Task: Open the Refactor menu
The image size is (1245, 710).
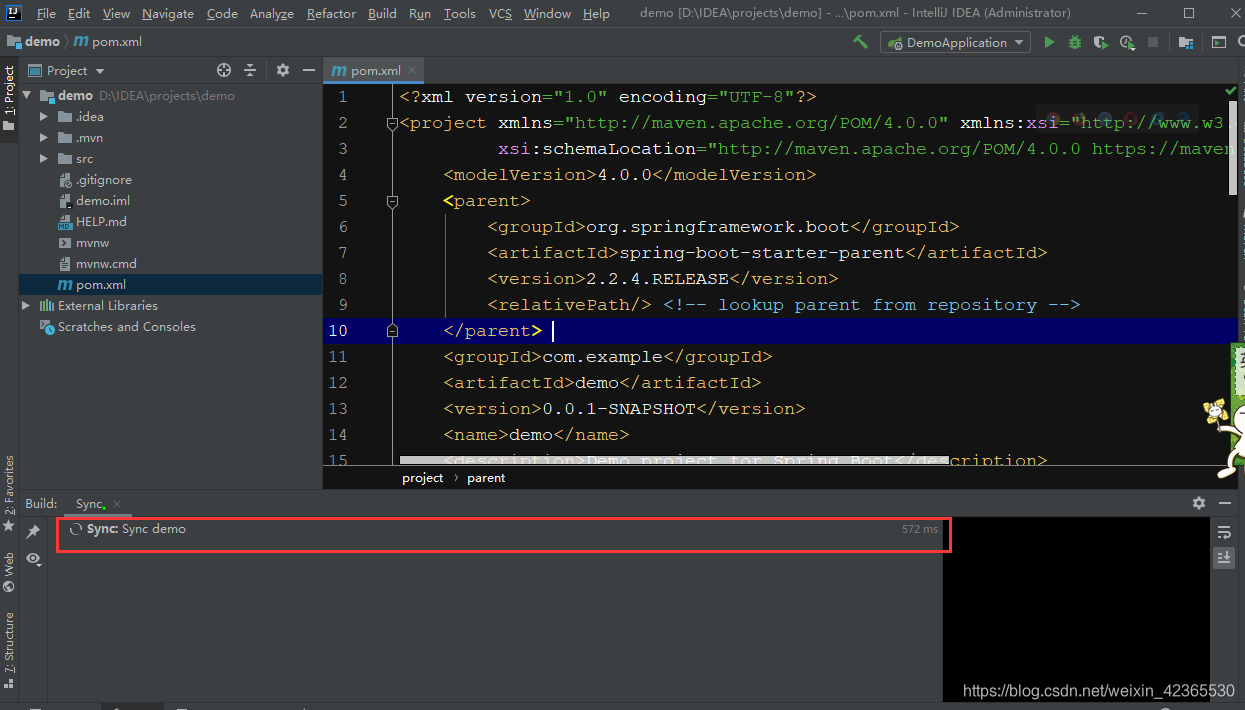Action: 331,13
